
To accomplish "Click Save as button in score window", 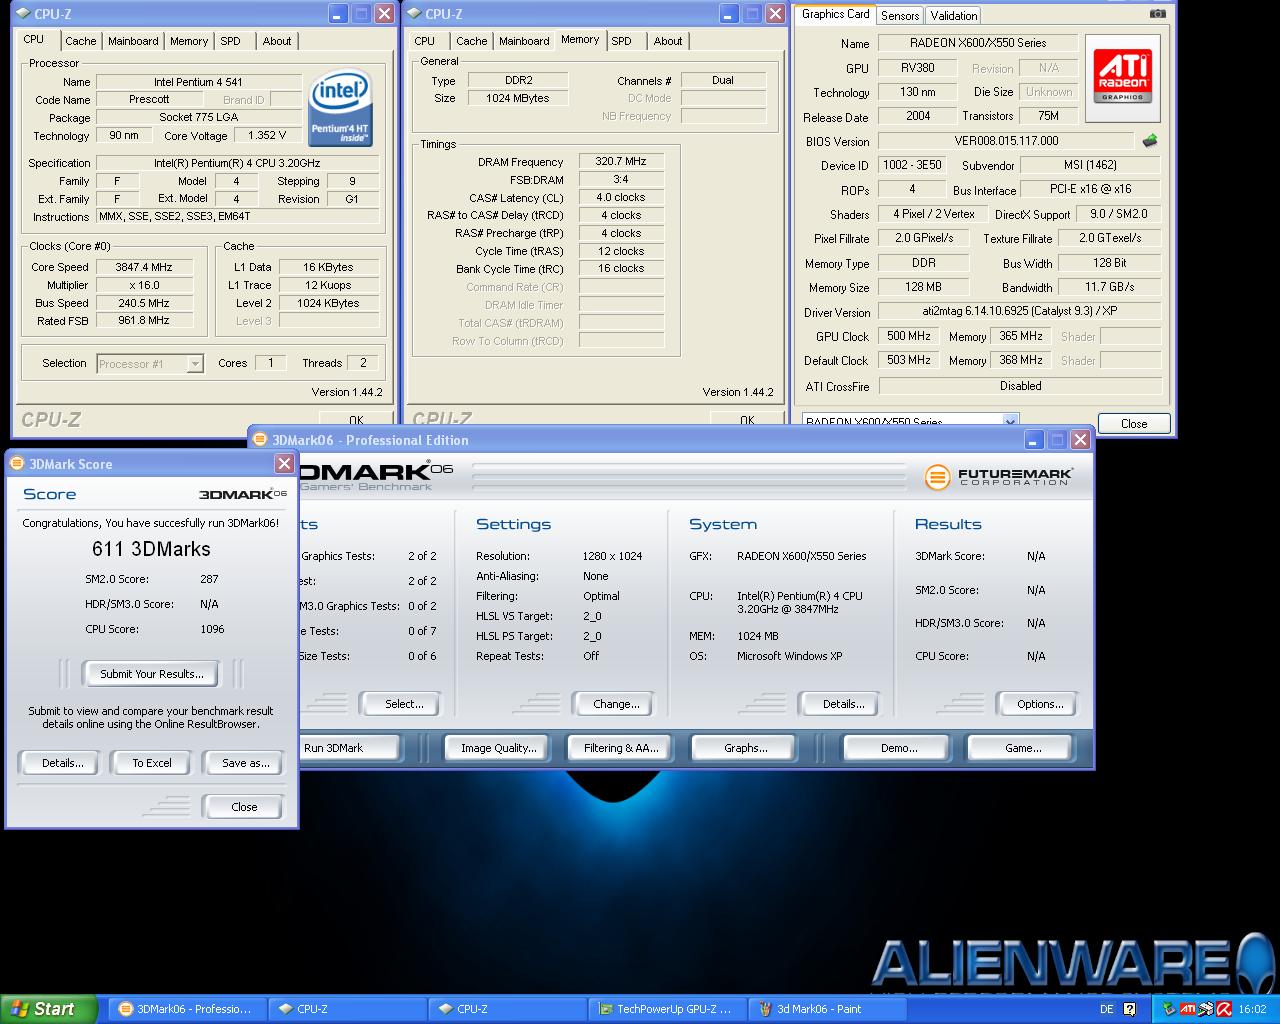I will point(245,763).
